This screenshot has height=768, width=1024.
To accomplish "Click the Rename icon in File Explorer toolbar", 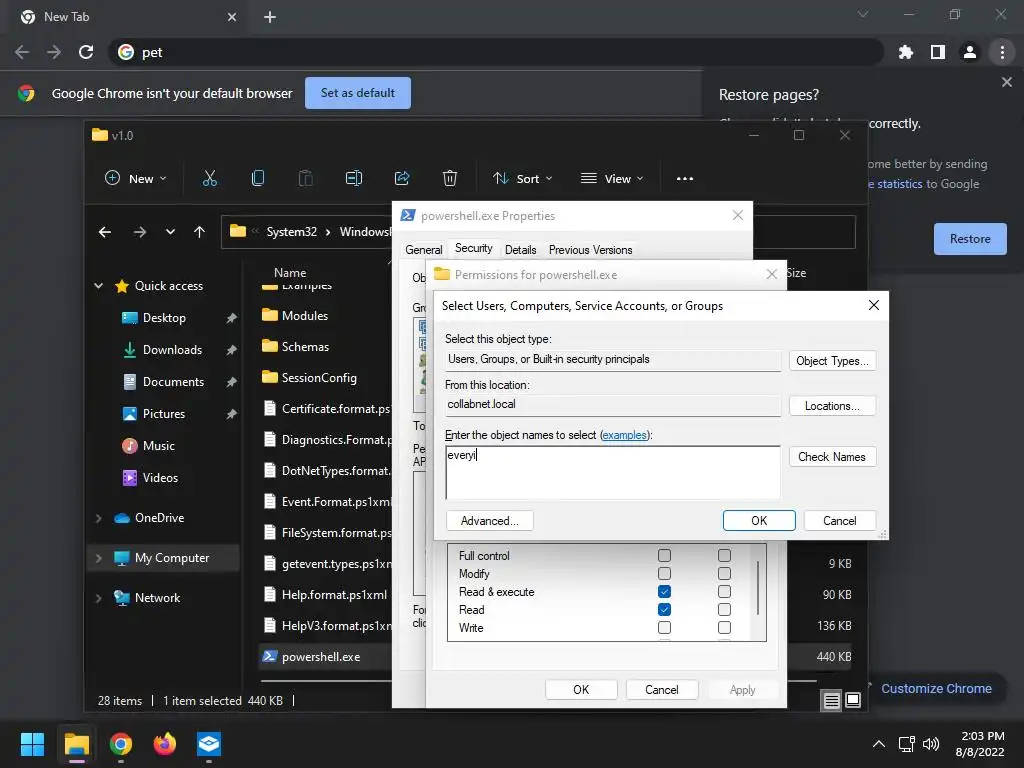I will tap(353, 178).
